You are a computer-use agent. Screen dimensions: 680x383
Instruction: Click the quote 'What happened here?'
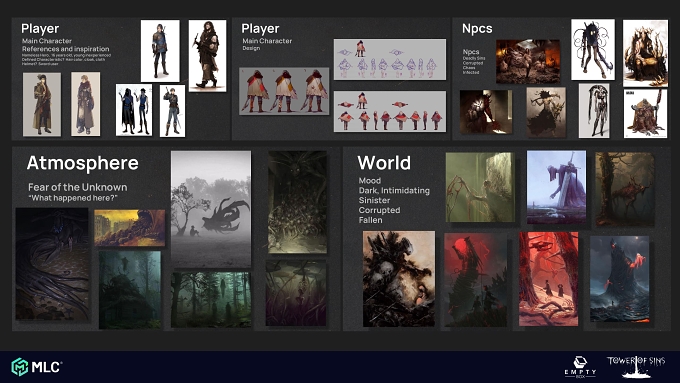[73, 198]
